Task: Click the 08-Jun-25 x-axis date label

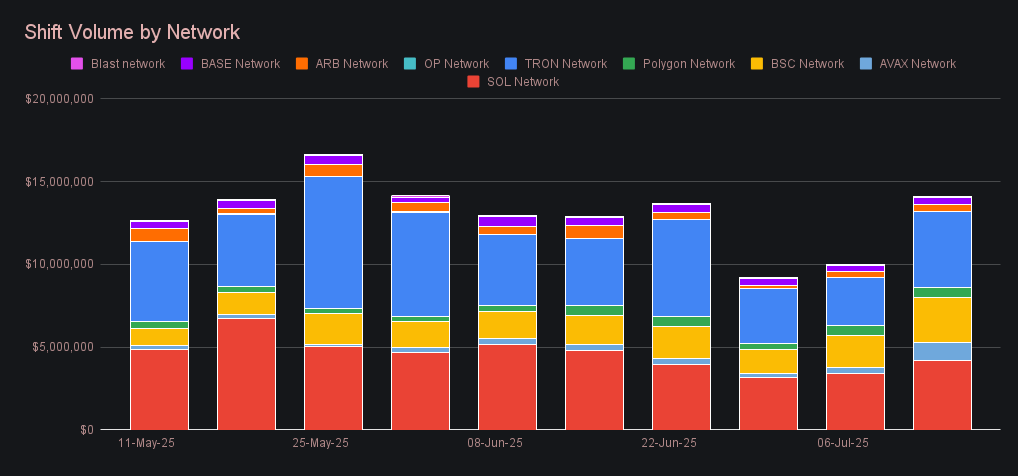Action: (494, 442)
